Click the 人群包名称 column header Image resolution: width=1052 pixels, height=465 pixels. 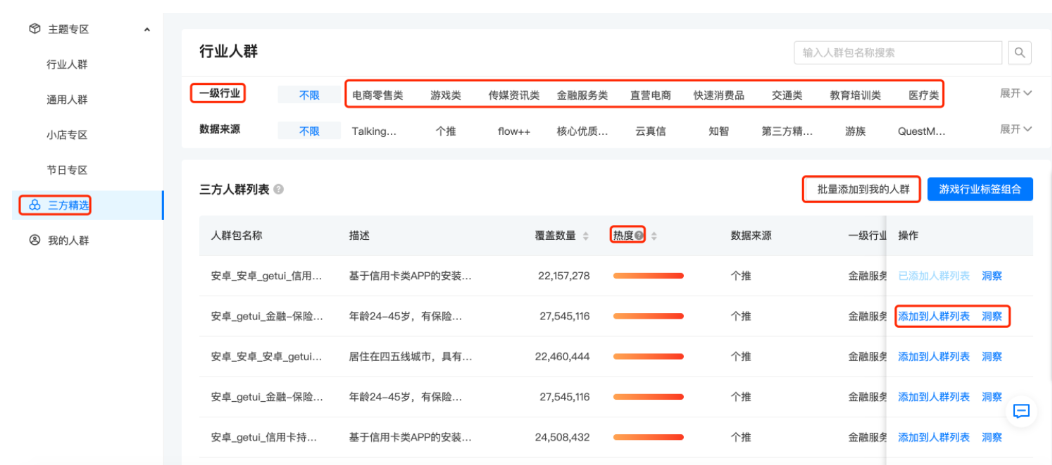(x=238, y=236)
